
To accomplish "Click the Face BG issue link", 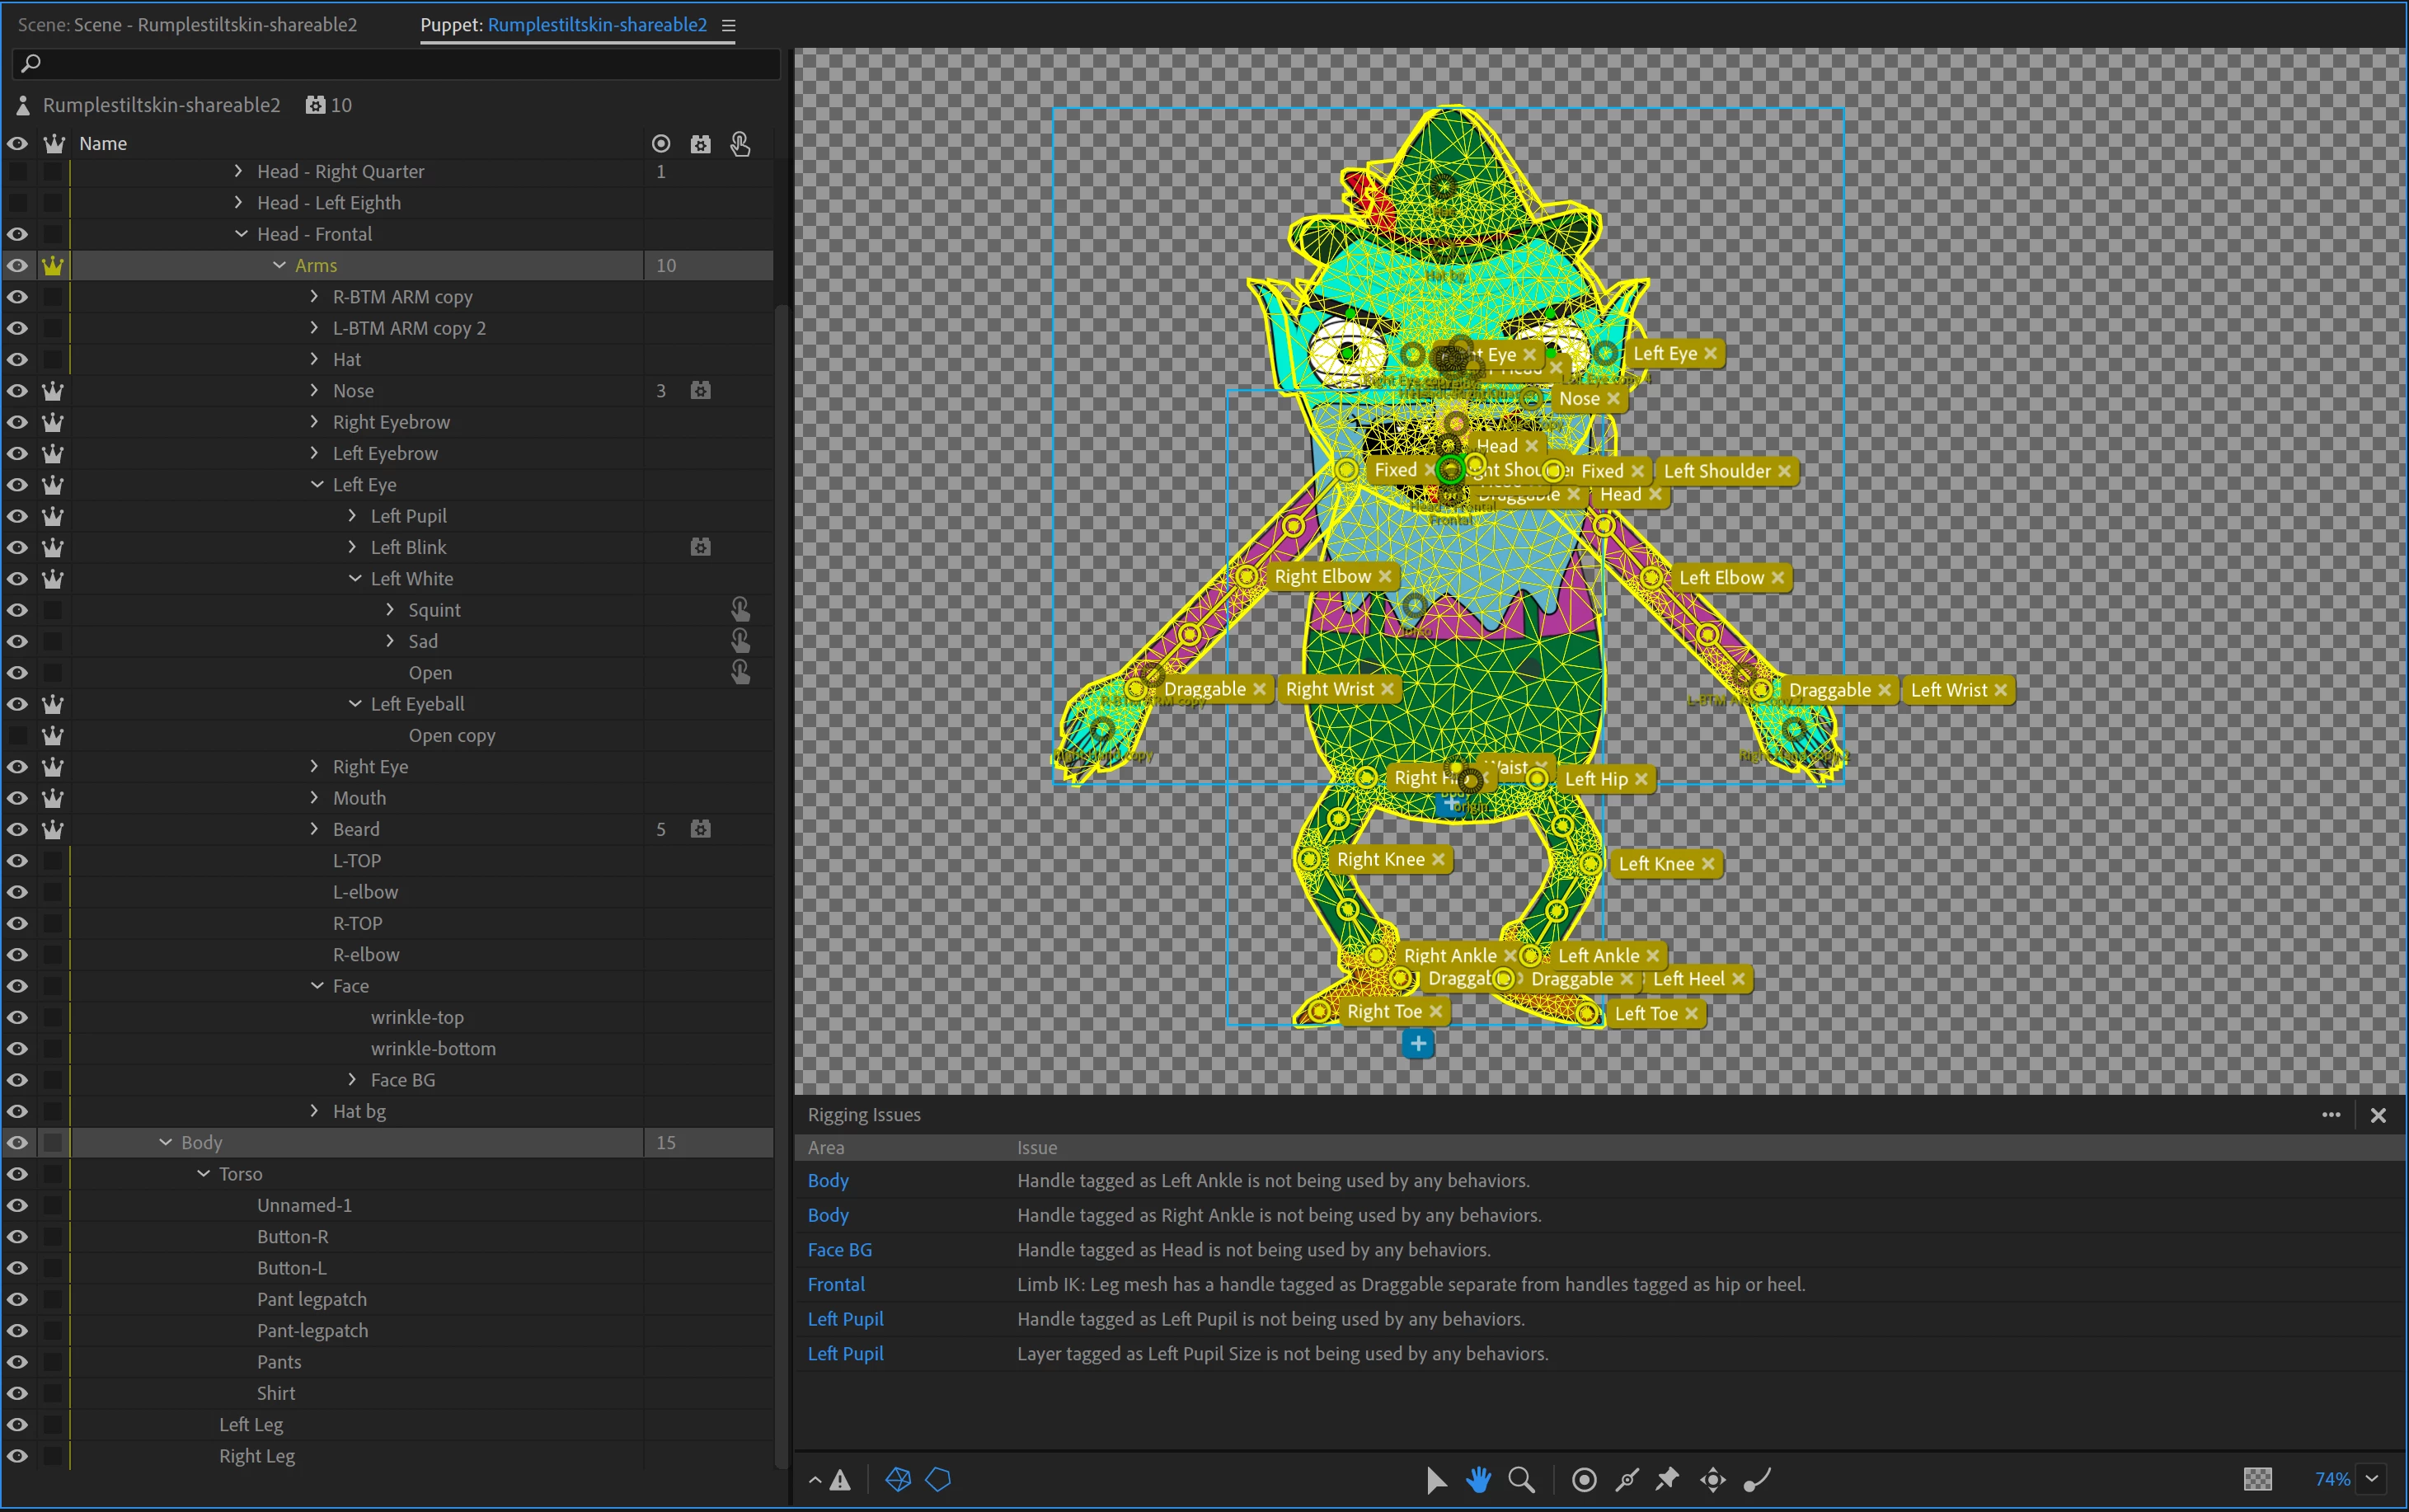I will pyautogui.click(x=839, y=1249).
